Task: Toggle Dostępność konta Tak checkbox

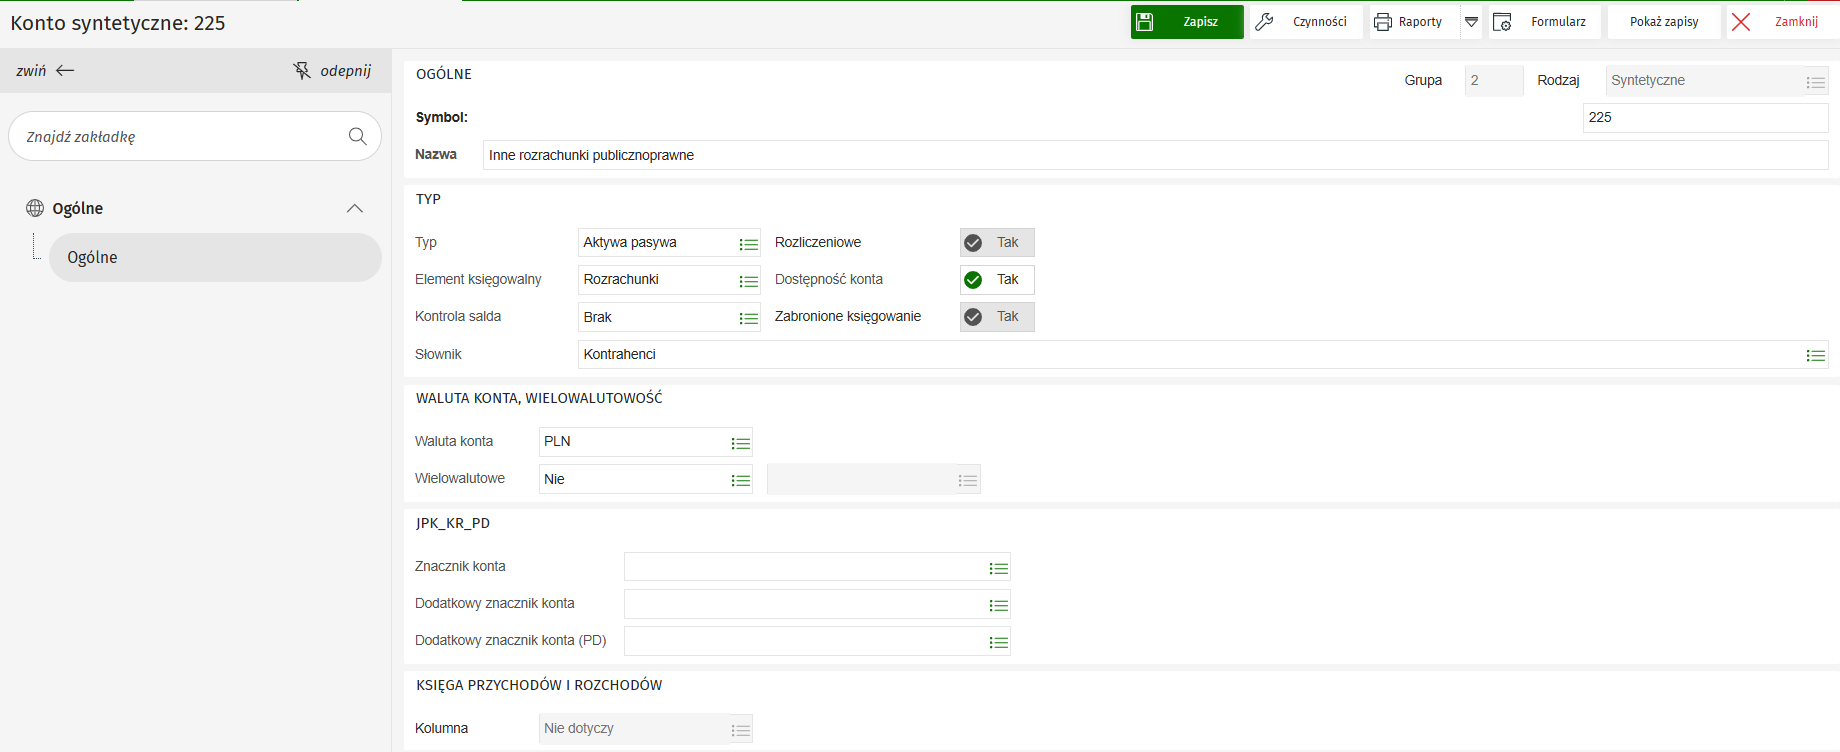Action: [x=973, y=280]
